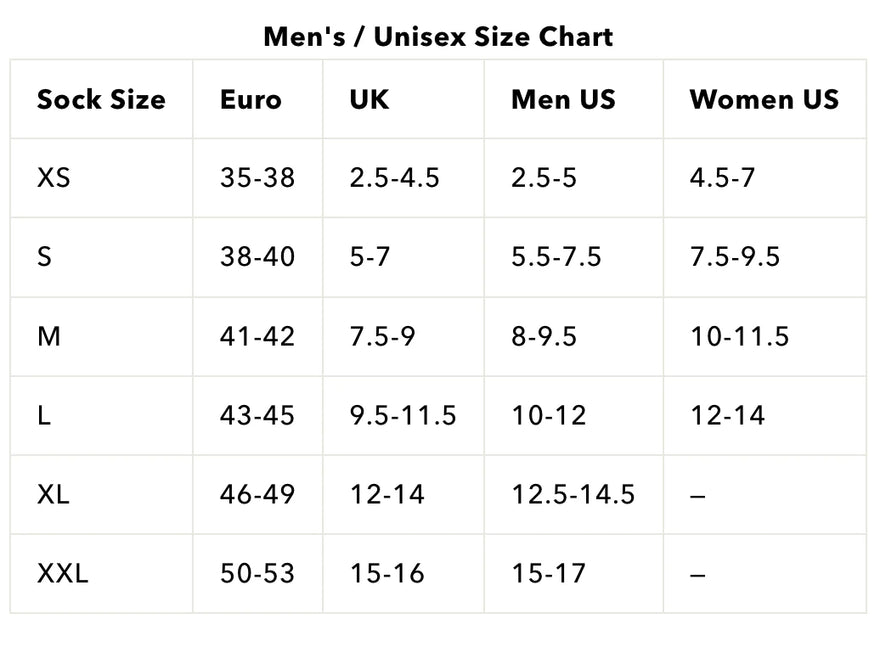Click the Euro column header

(251, 99)
